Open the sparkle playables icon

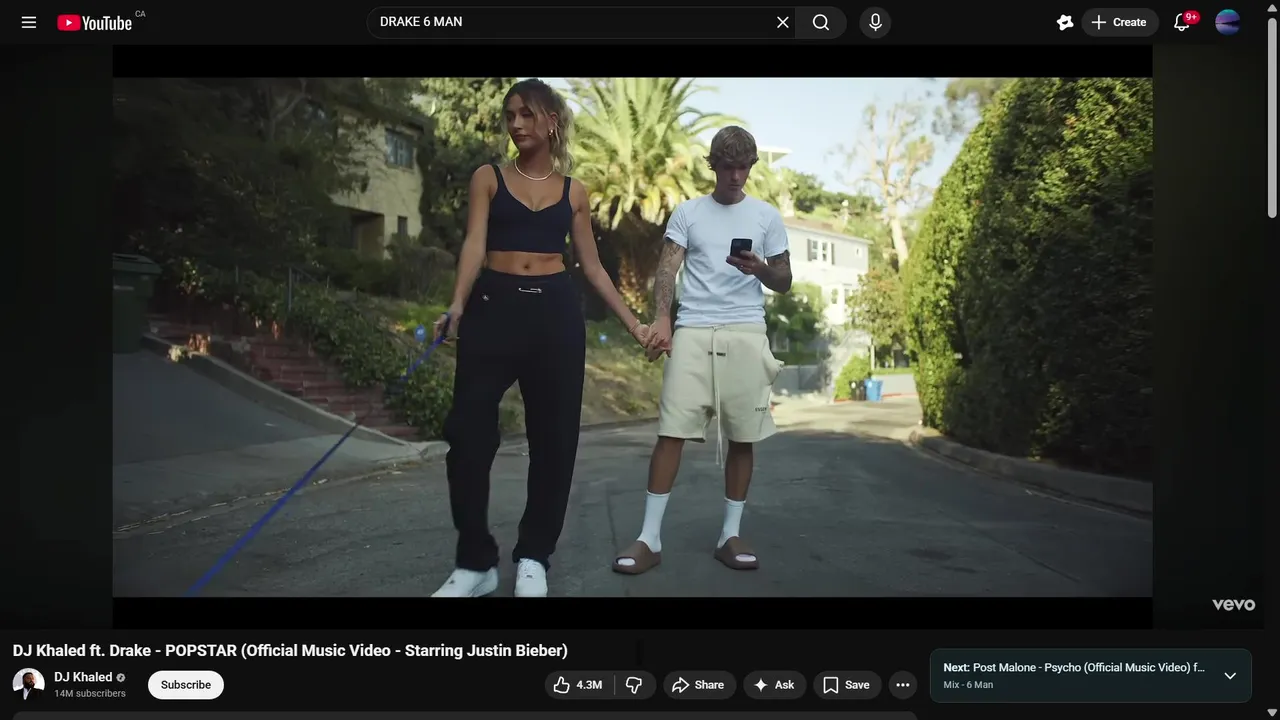coord(1065,22)
